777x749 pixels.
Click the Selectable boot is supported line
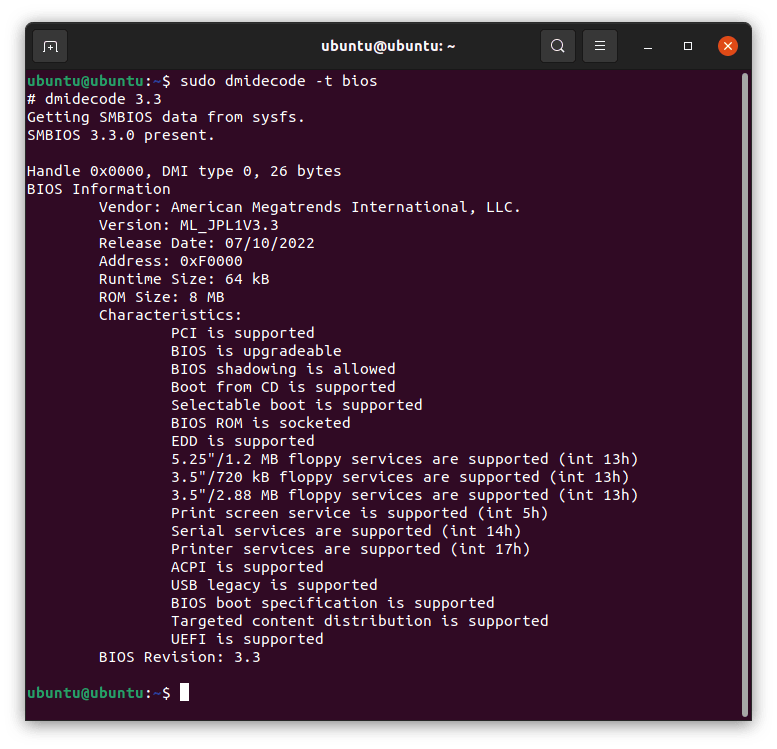click(x=296, y=405)
